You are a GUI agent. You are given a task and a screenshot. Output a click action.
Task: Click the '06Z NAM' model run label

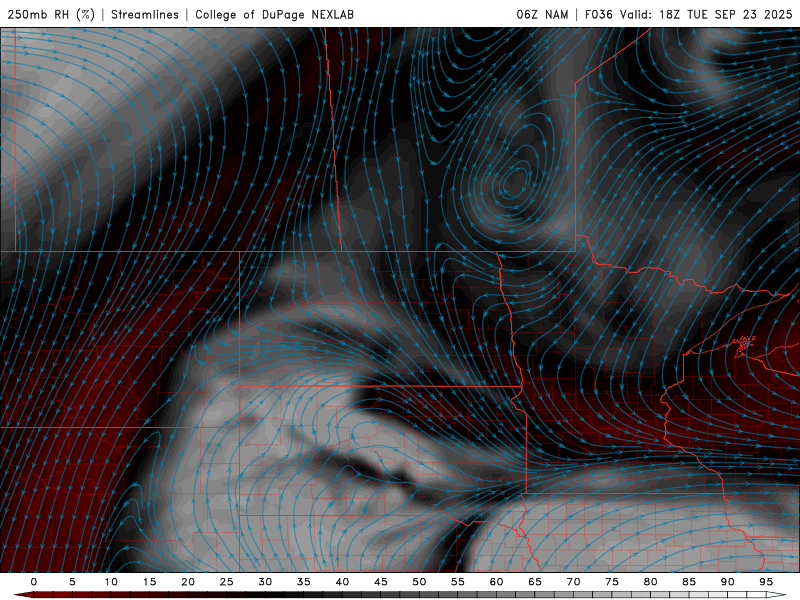point(542,14)
